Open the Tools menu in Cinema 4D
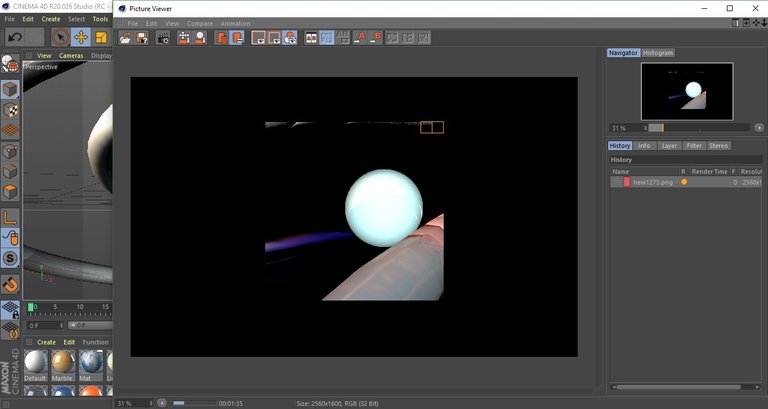 [100, 19]
